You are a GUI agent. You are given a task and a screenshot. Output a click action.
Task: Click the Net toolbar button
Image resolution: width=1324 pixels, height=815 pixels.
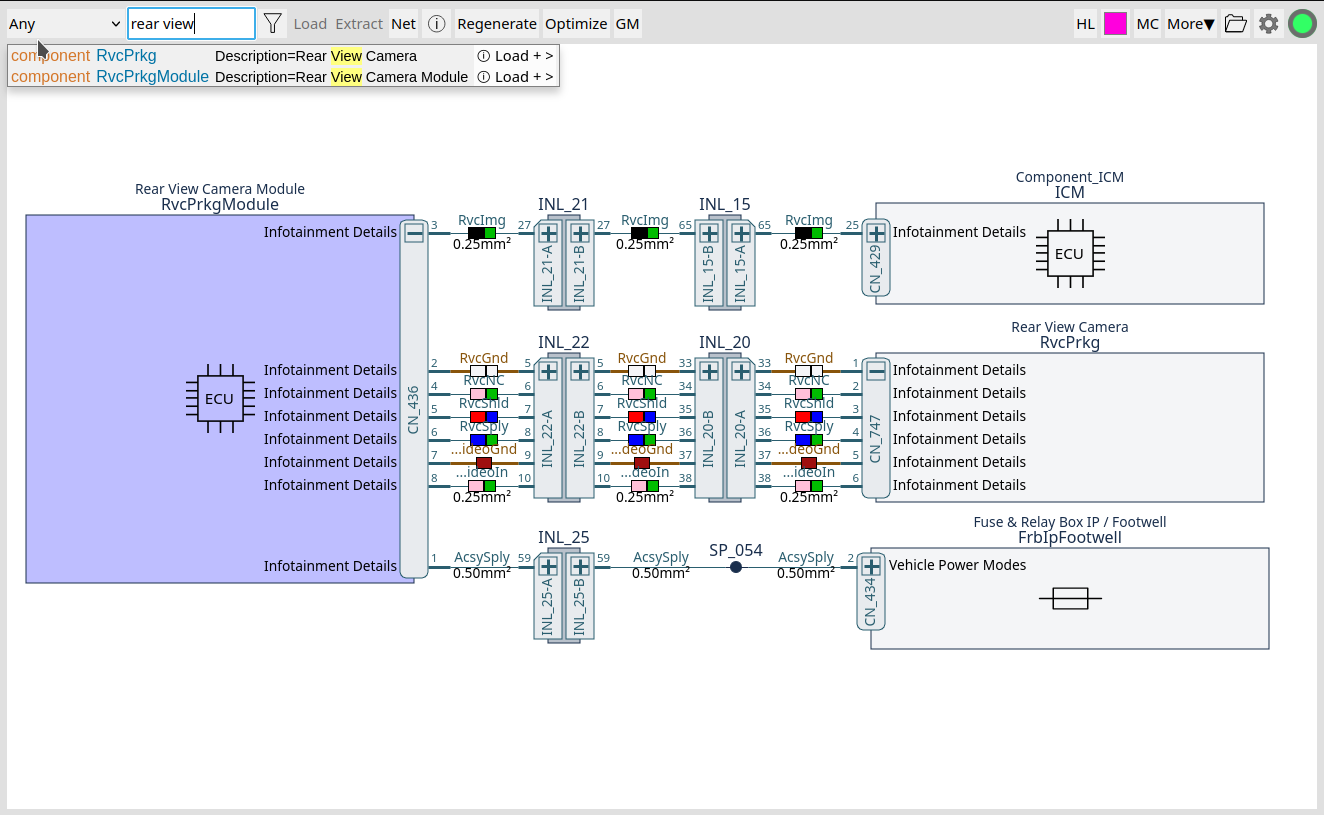tap(403, 23)
